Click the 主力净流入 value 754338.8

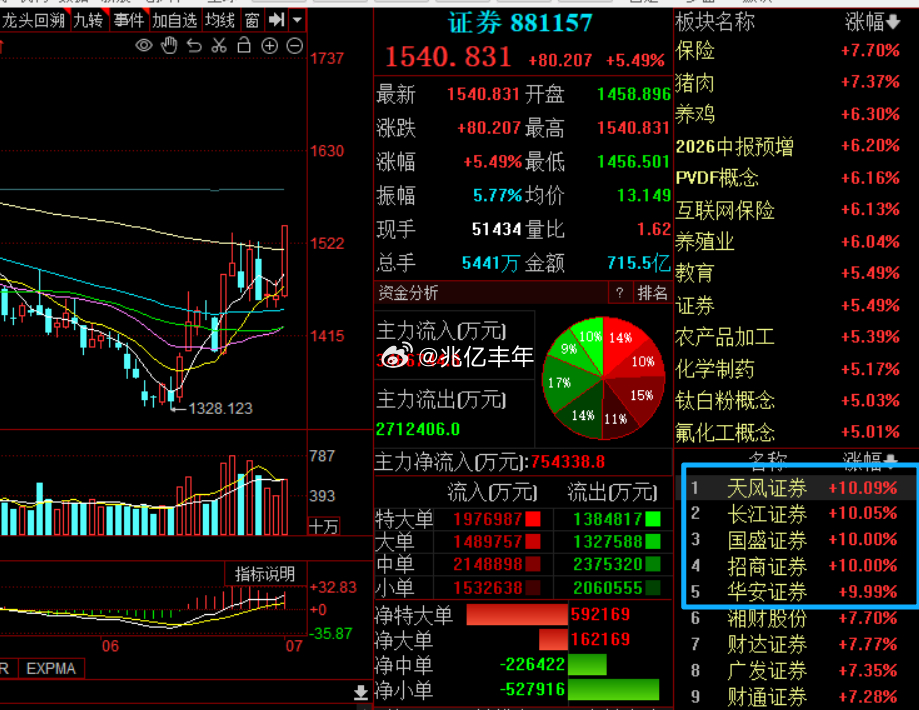click(568, 462)
